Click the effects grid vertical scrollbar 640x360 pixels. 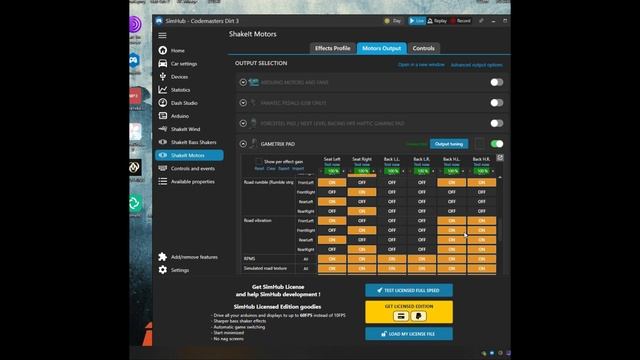[x=500, y=230]
